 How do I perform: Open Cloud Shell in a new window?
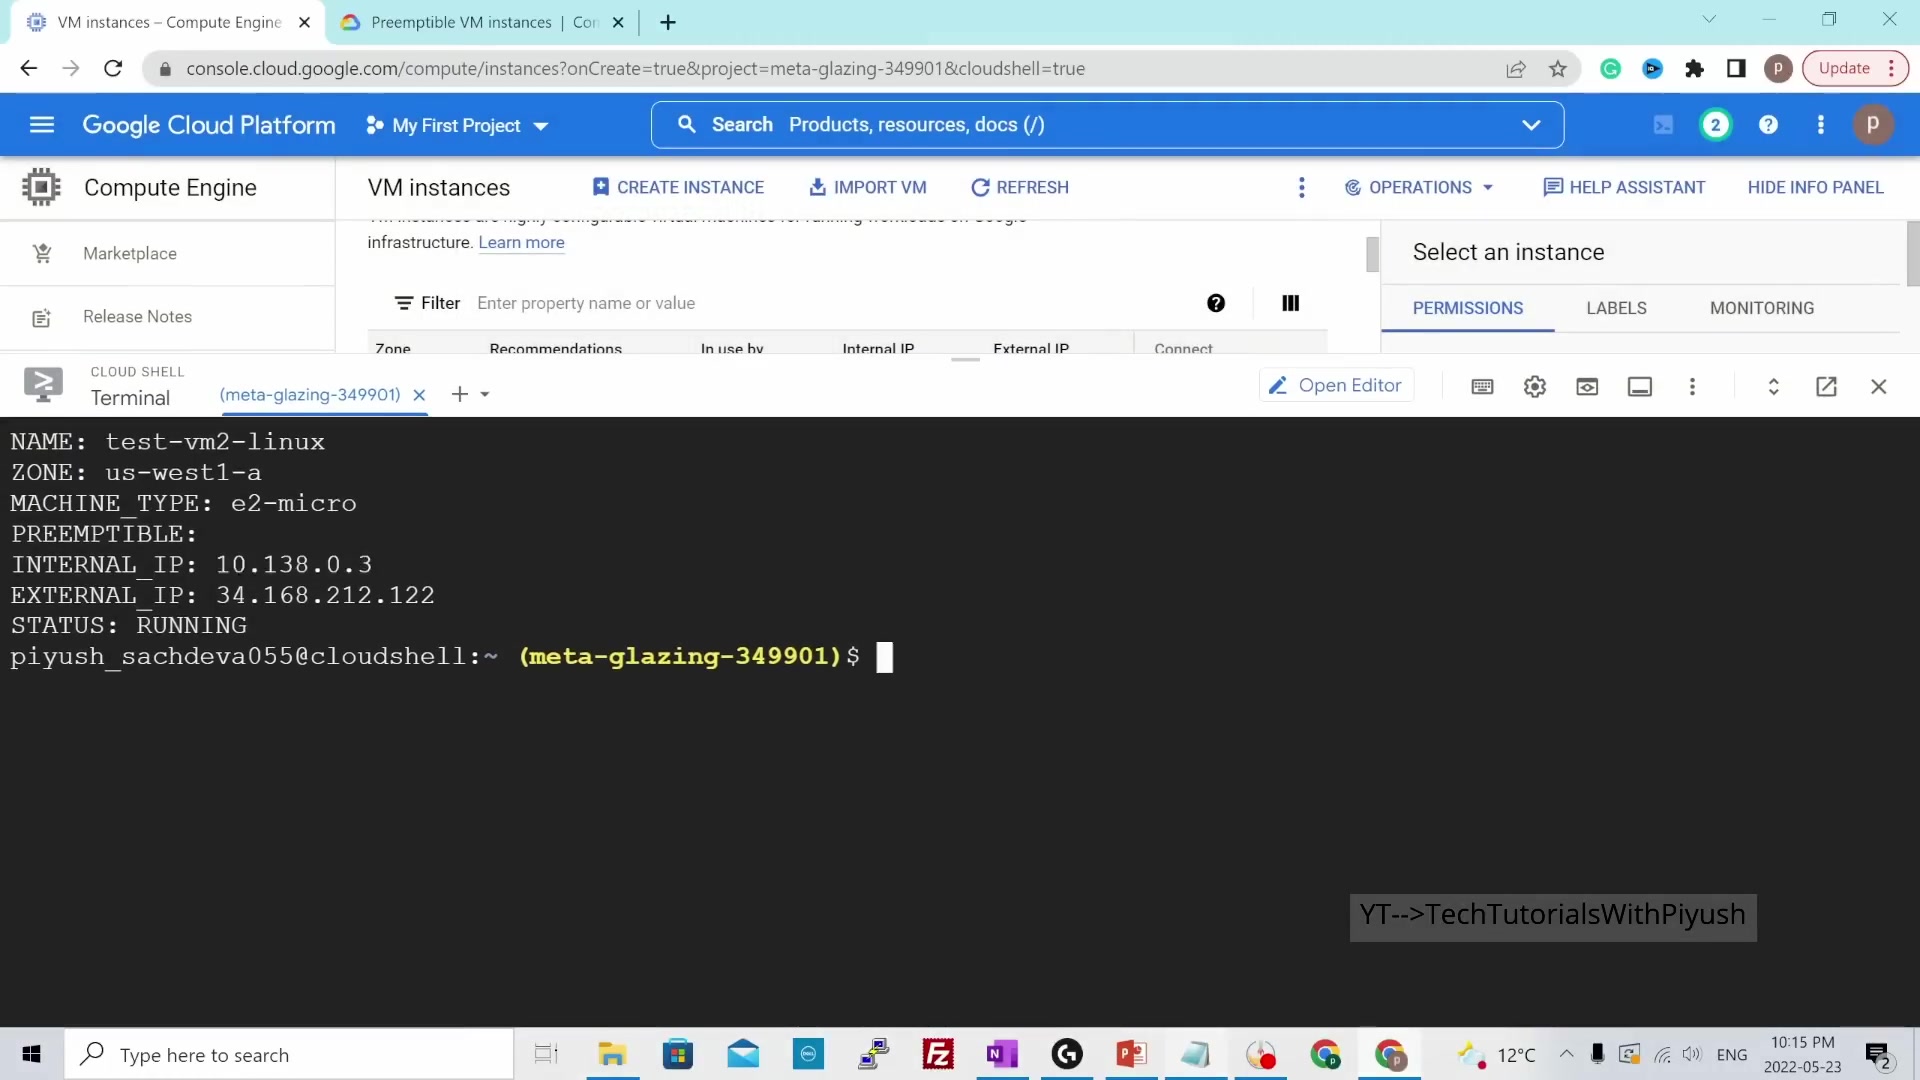(1826, 387)
